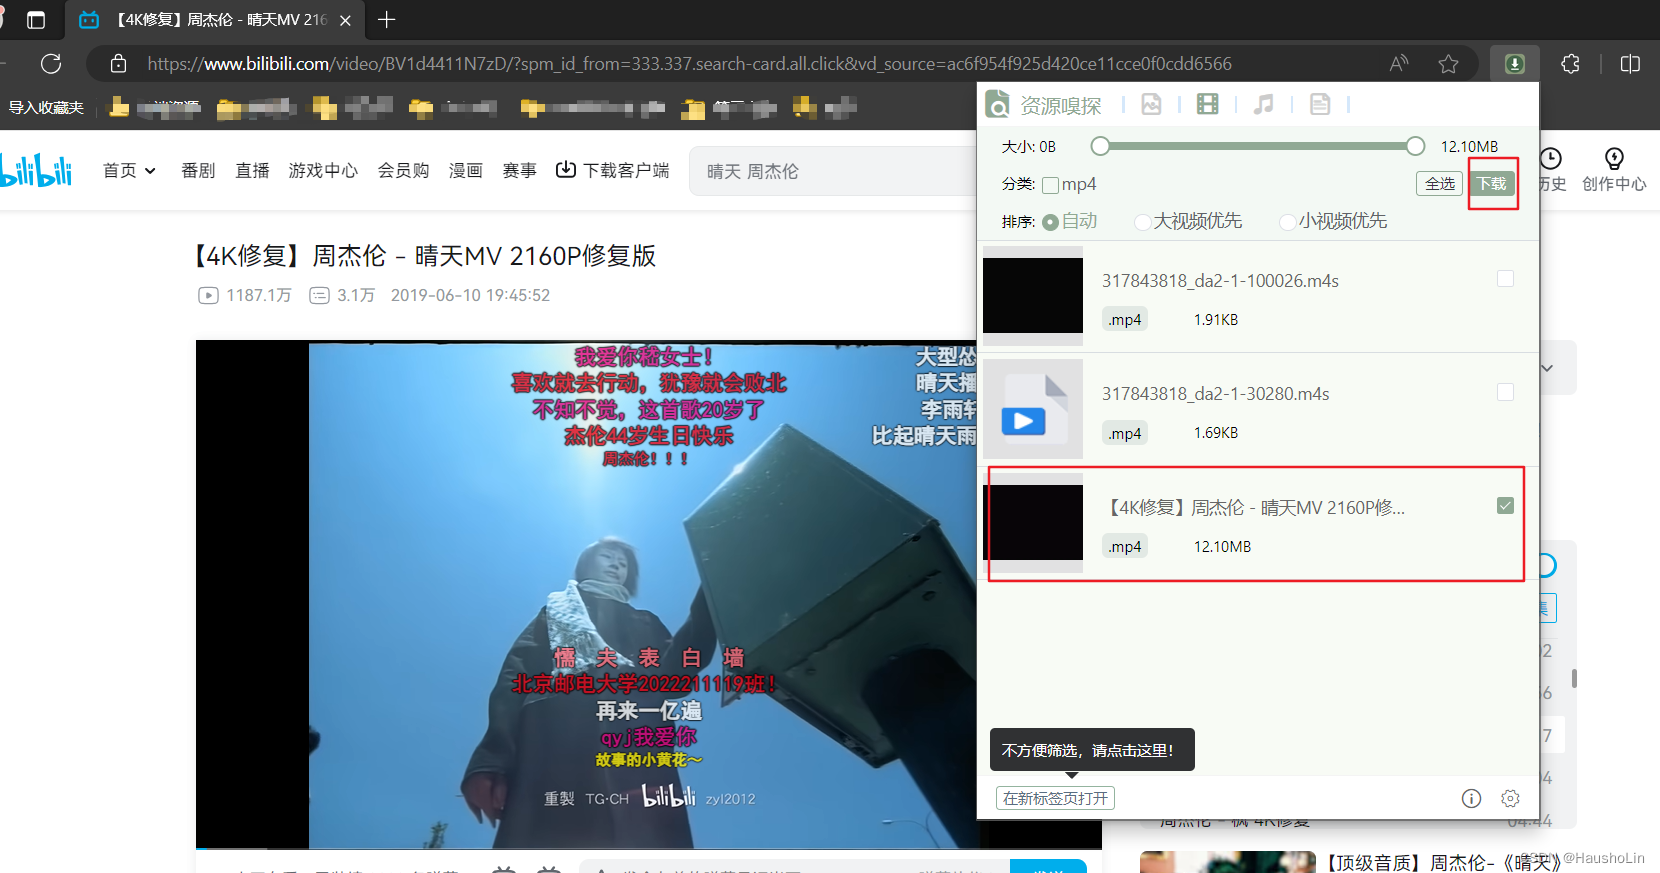
Task: Uncheck the 12.10MB 晴天MV file
Action: tap(1505, 506)
